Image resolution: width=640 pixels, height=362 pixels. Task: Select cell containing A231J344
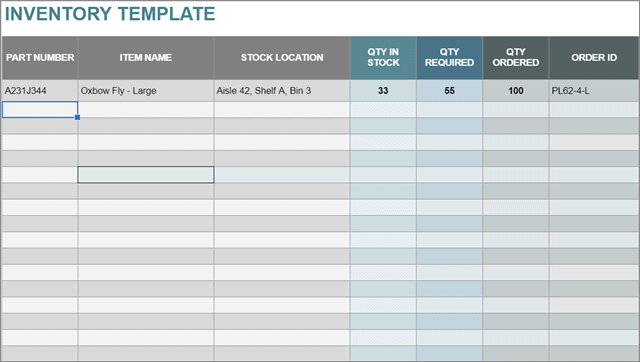pos(40,91)
